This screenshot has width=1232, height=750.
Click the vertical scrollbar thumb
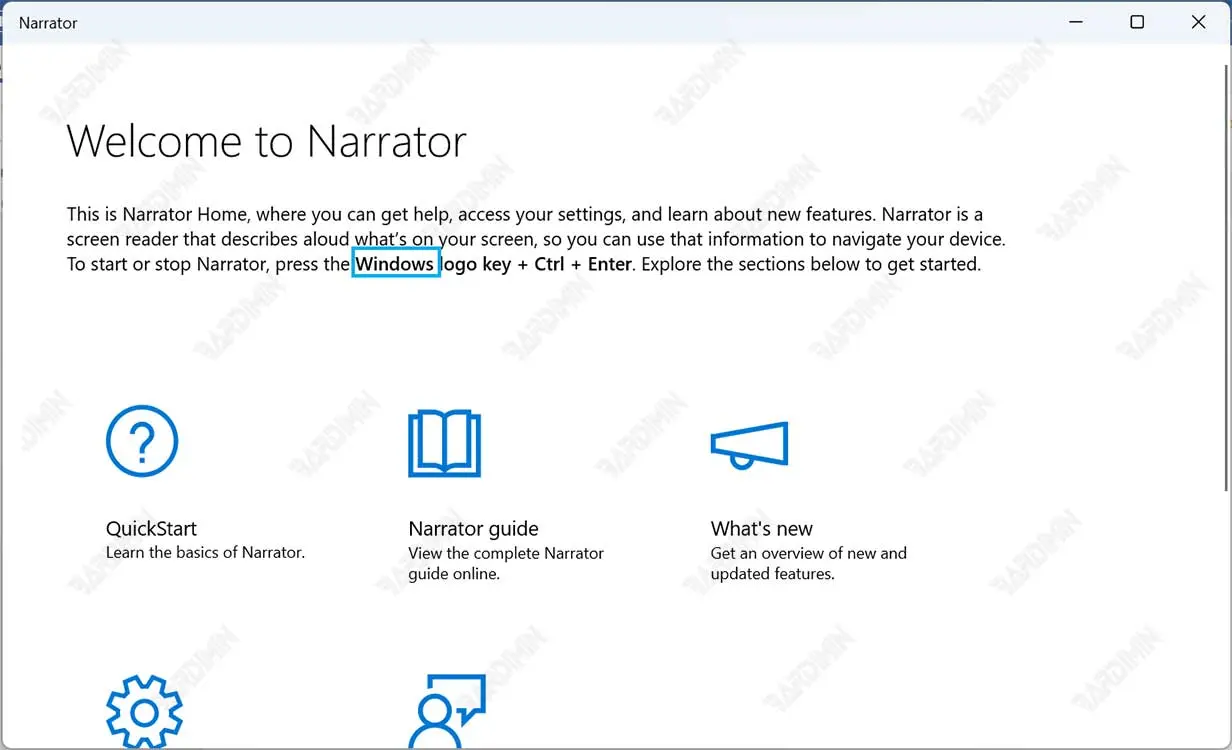[1224, 280]
